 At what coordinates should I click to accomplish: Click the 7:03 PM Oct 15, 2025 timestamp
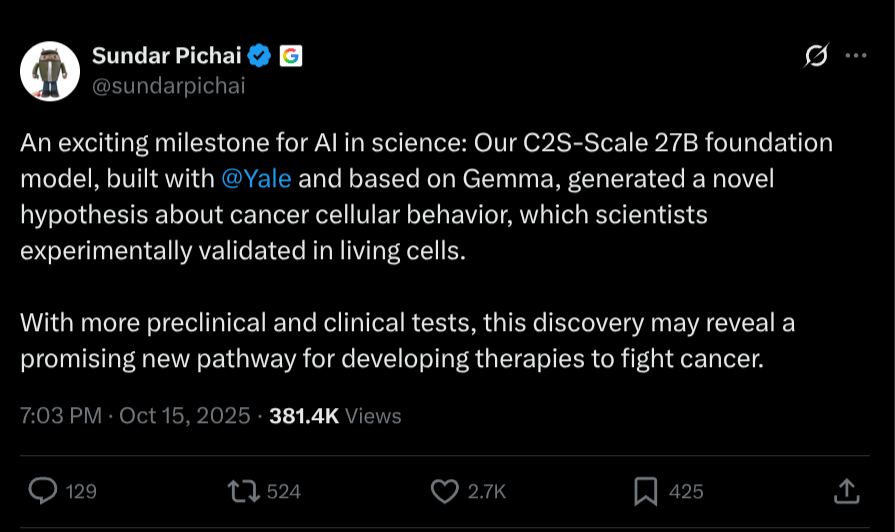tap(135, 416)
